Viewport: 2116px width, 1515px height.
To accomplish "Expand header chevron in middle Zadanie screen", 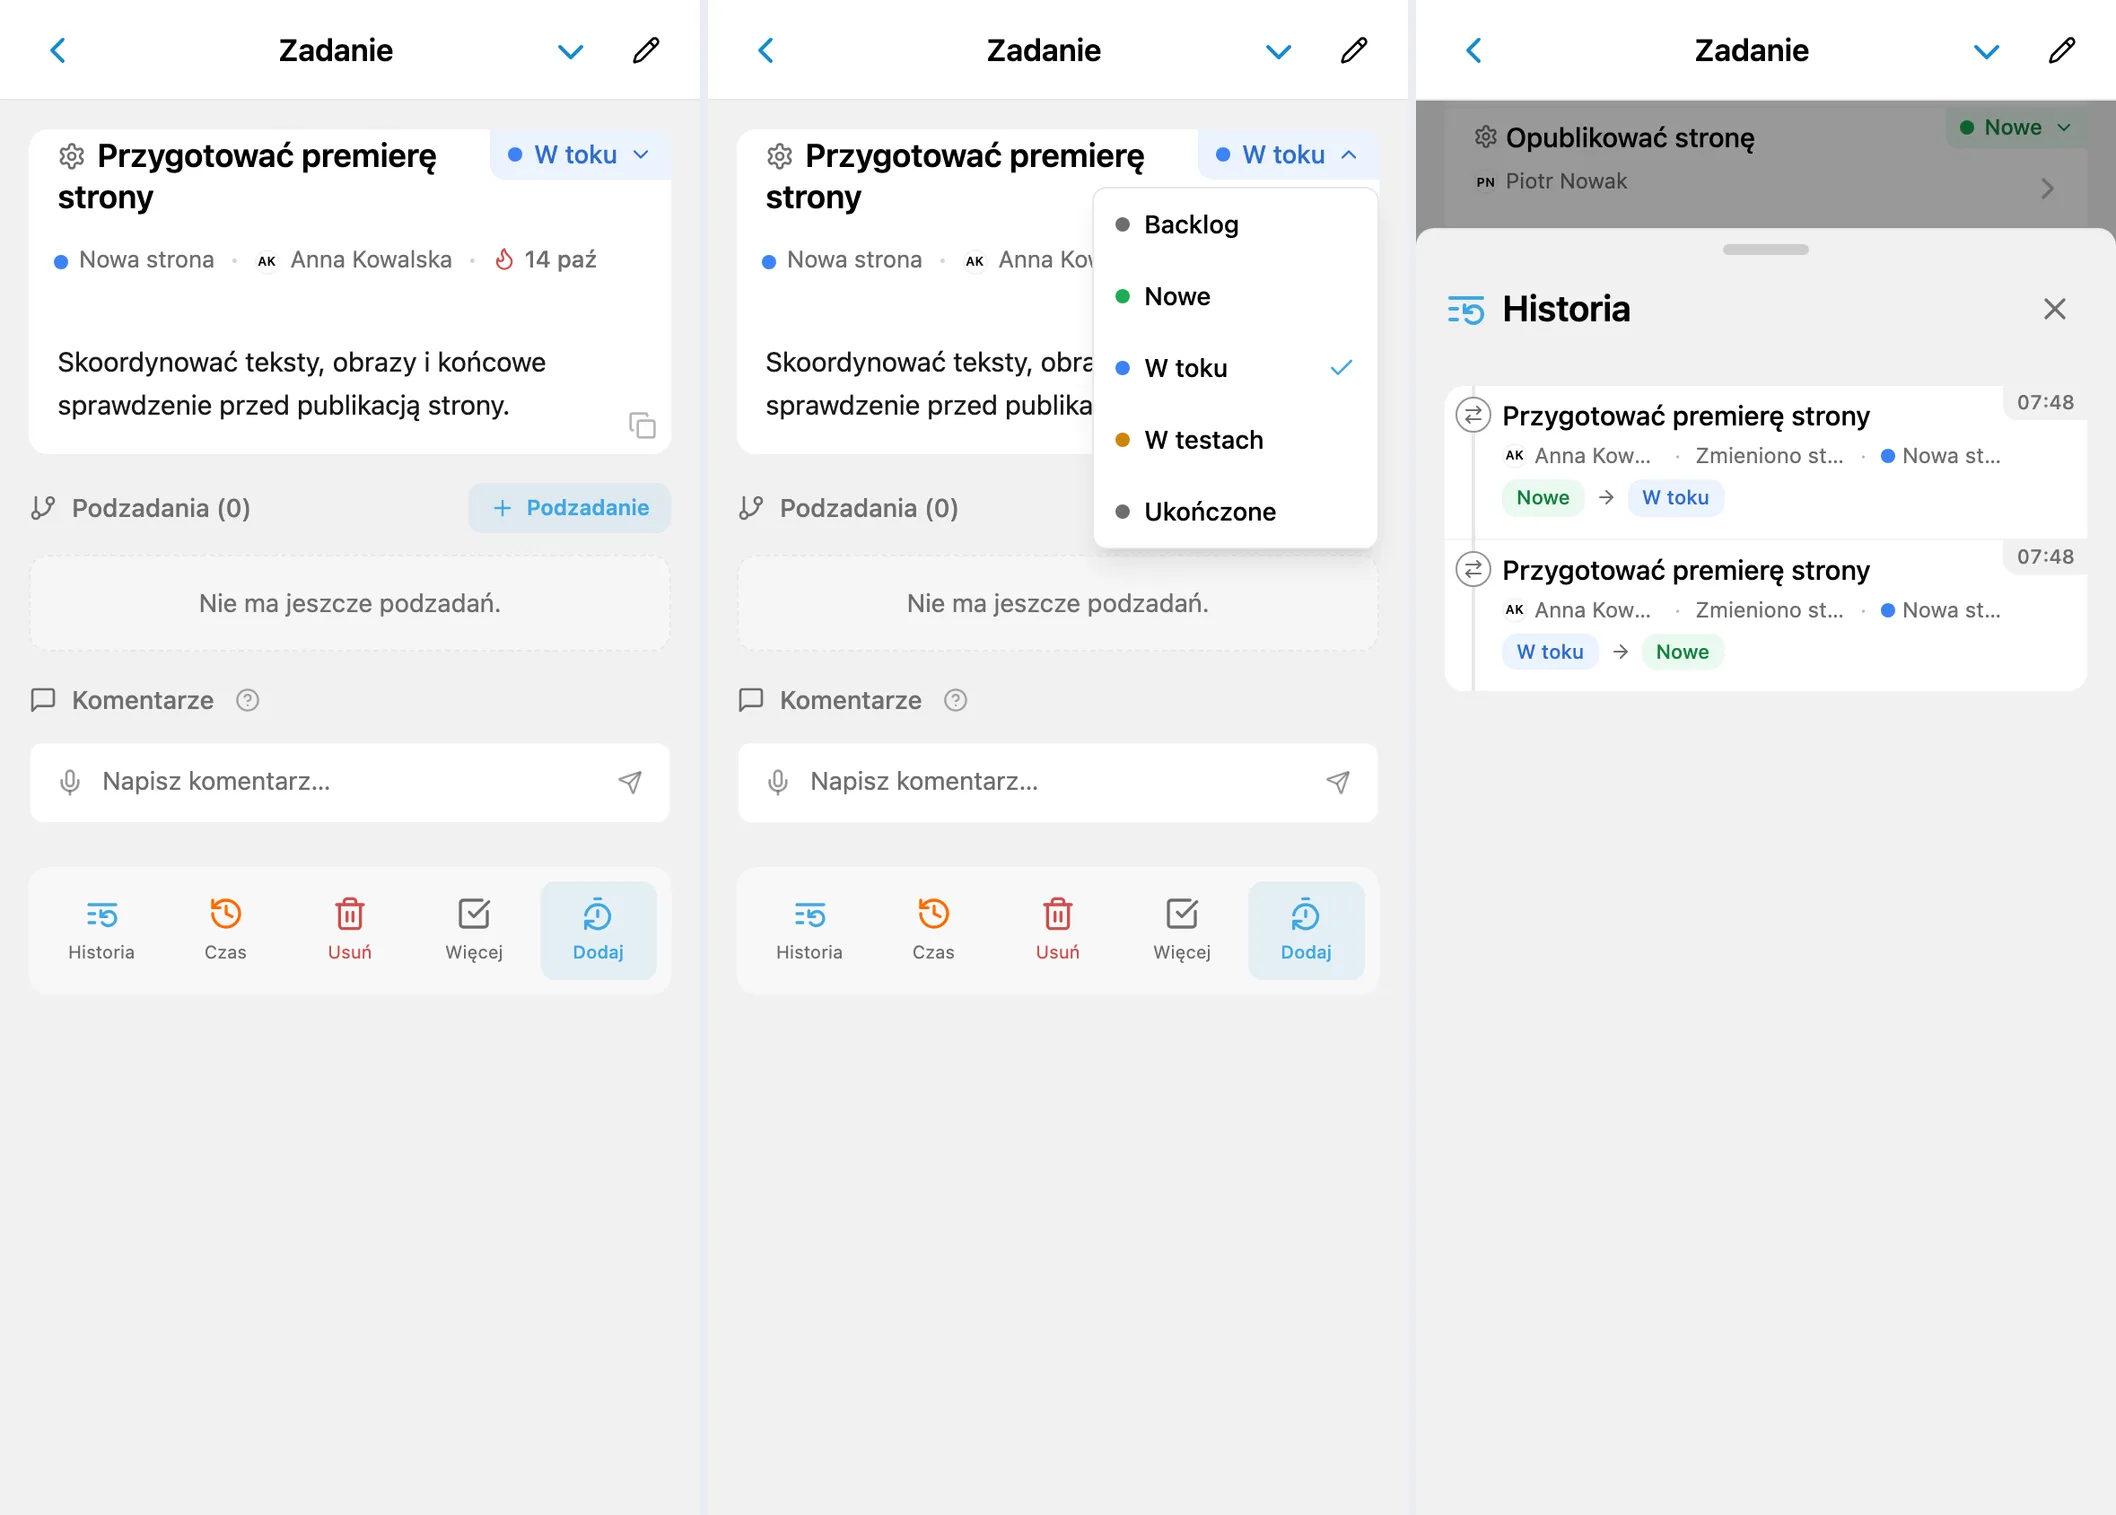I will [x=1278, y=51].
